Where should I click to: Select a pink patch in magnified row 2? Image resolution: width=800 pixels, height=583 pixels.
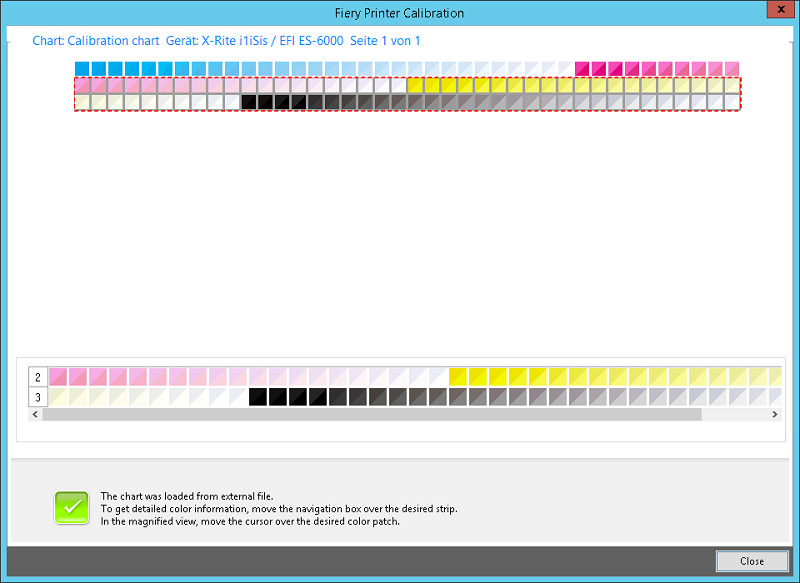(70, 376)
